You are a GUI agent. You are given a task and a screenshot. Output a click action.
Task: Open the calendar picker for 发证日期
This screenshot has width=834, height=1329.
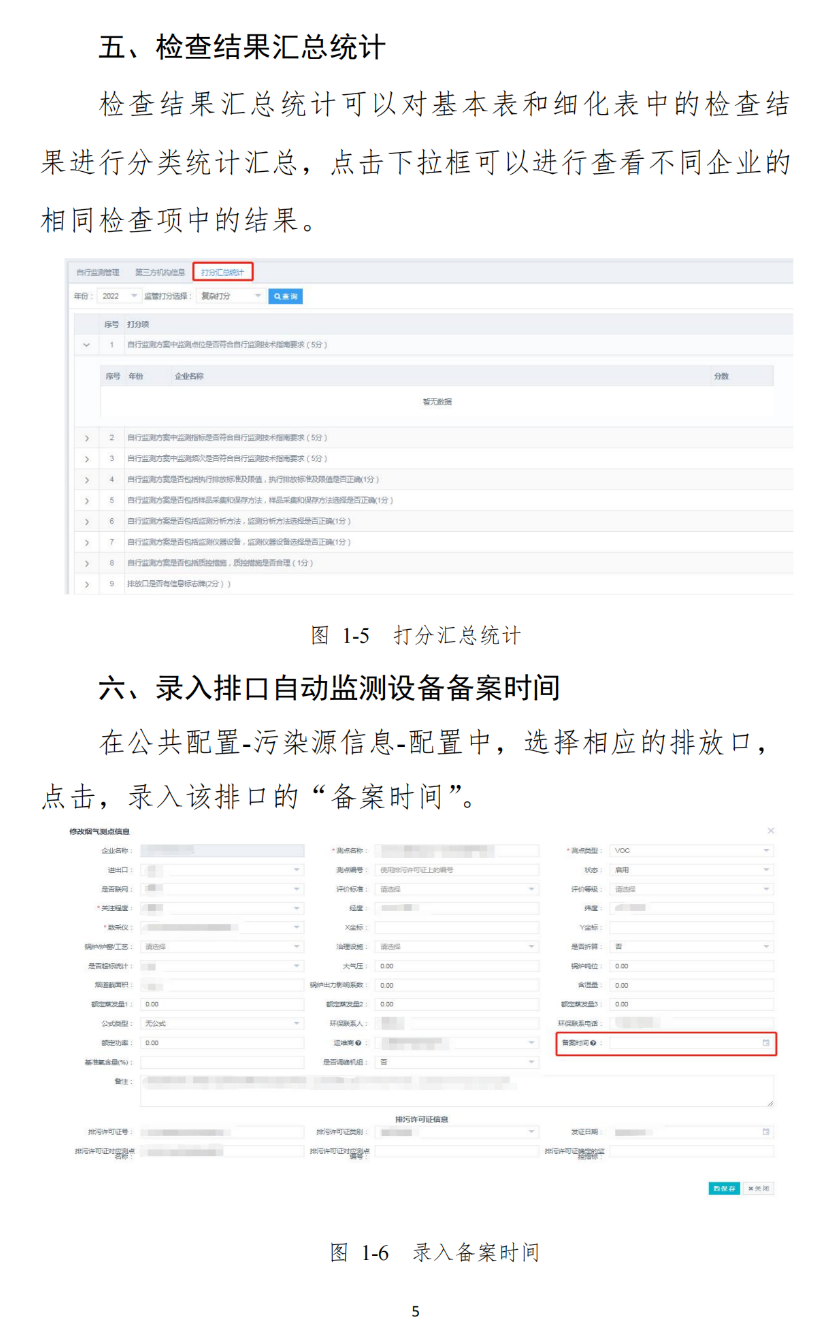click(767, 1131)
